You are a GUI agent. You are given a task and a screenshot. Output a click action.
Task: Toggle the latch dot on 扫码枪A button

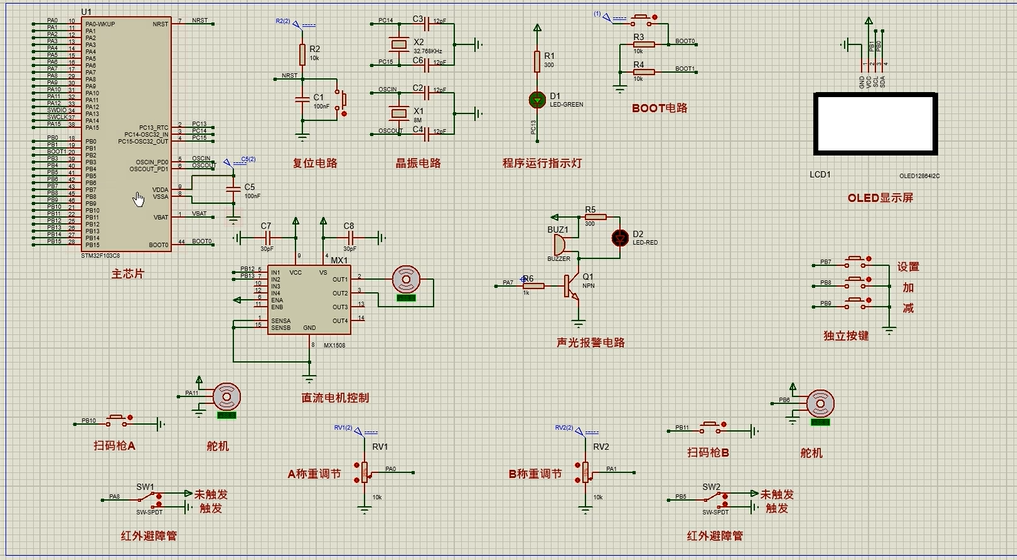click(131, 418)
